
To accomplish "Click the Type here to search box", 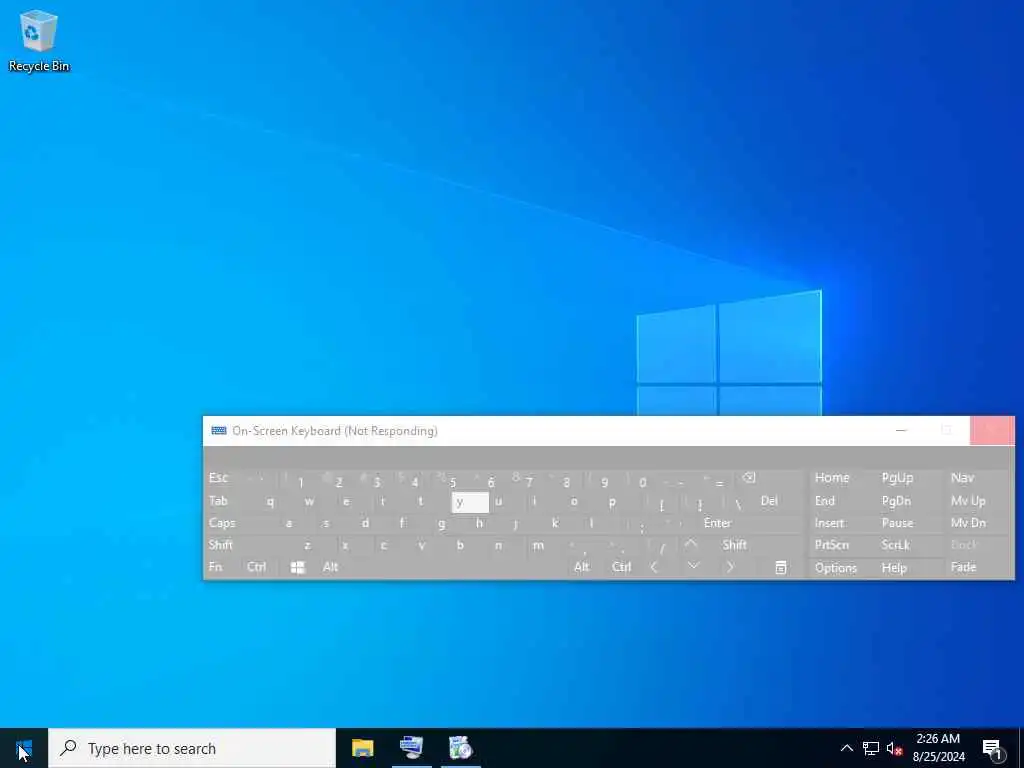I will (x=192, y=748).
